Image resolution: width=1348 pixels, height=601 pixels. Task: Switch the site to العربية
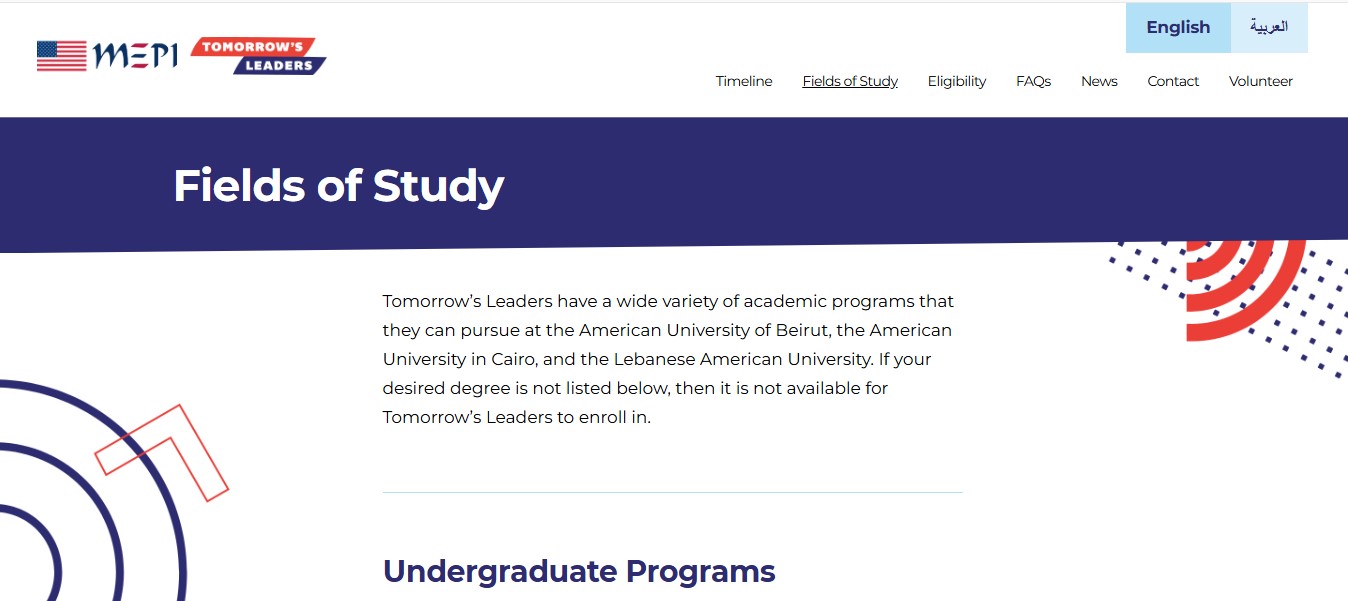tap(1269, 27)
